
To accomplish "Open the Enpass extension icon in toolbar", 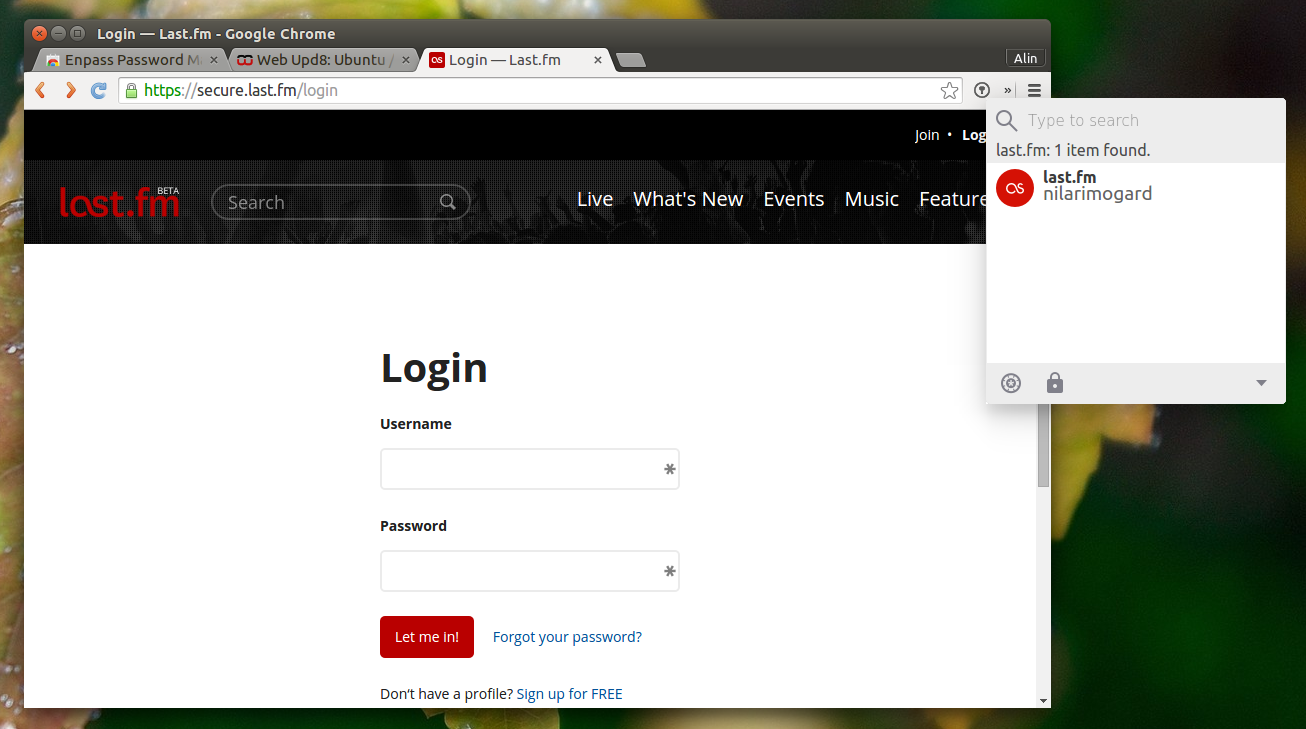I will coord(982,90).
